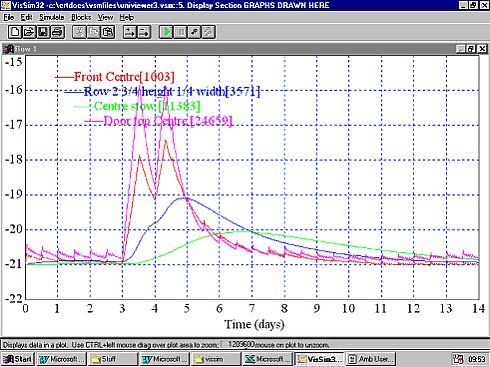Image resolution: width=490 pixels, height=367 pixels.
Task: Restore the Row 1 plot window
Action: (x=471, y=49)
